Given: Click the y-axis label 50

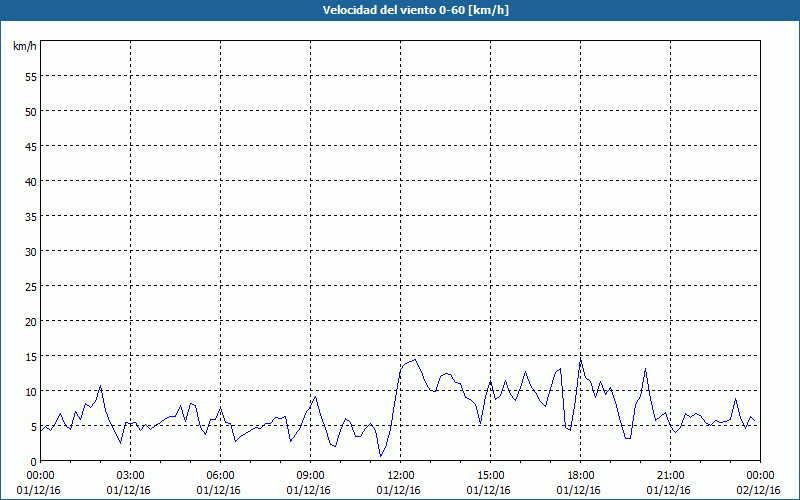Looking at the screenshot, I should point(31,112).
